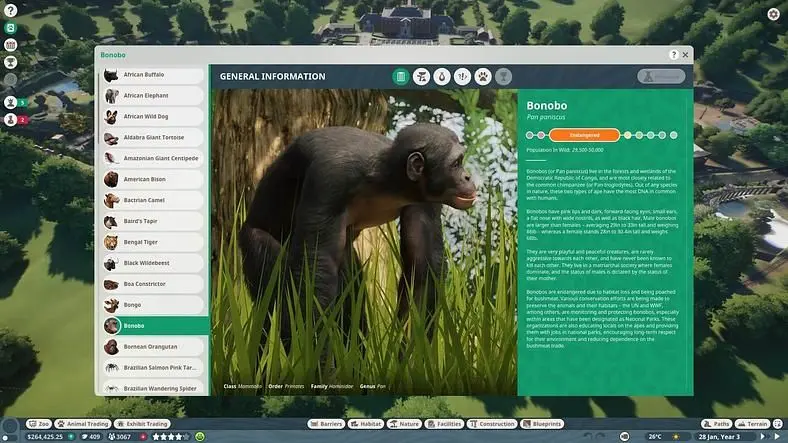Open the green alerts icon showing 5
This screenshot has height=443, width=788.
(x=16, y=102)
